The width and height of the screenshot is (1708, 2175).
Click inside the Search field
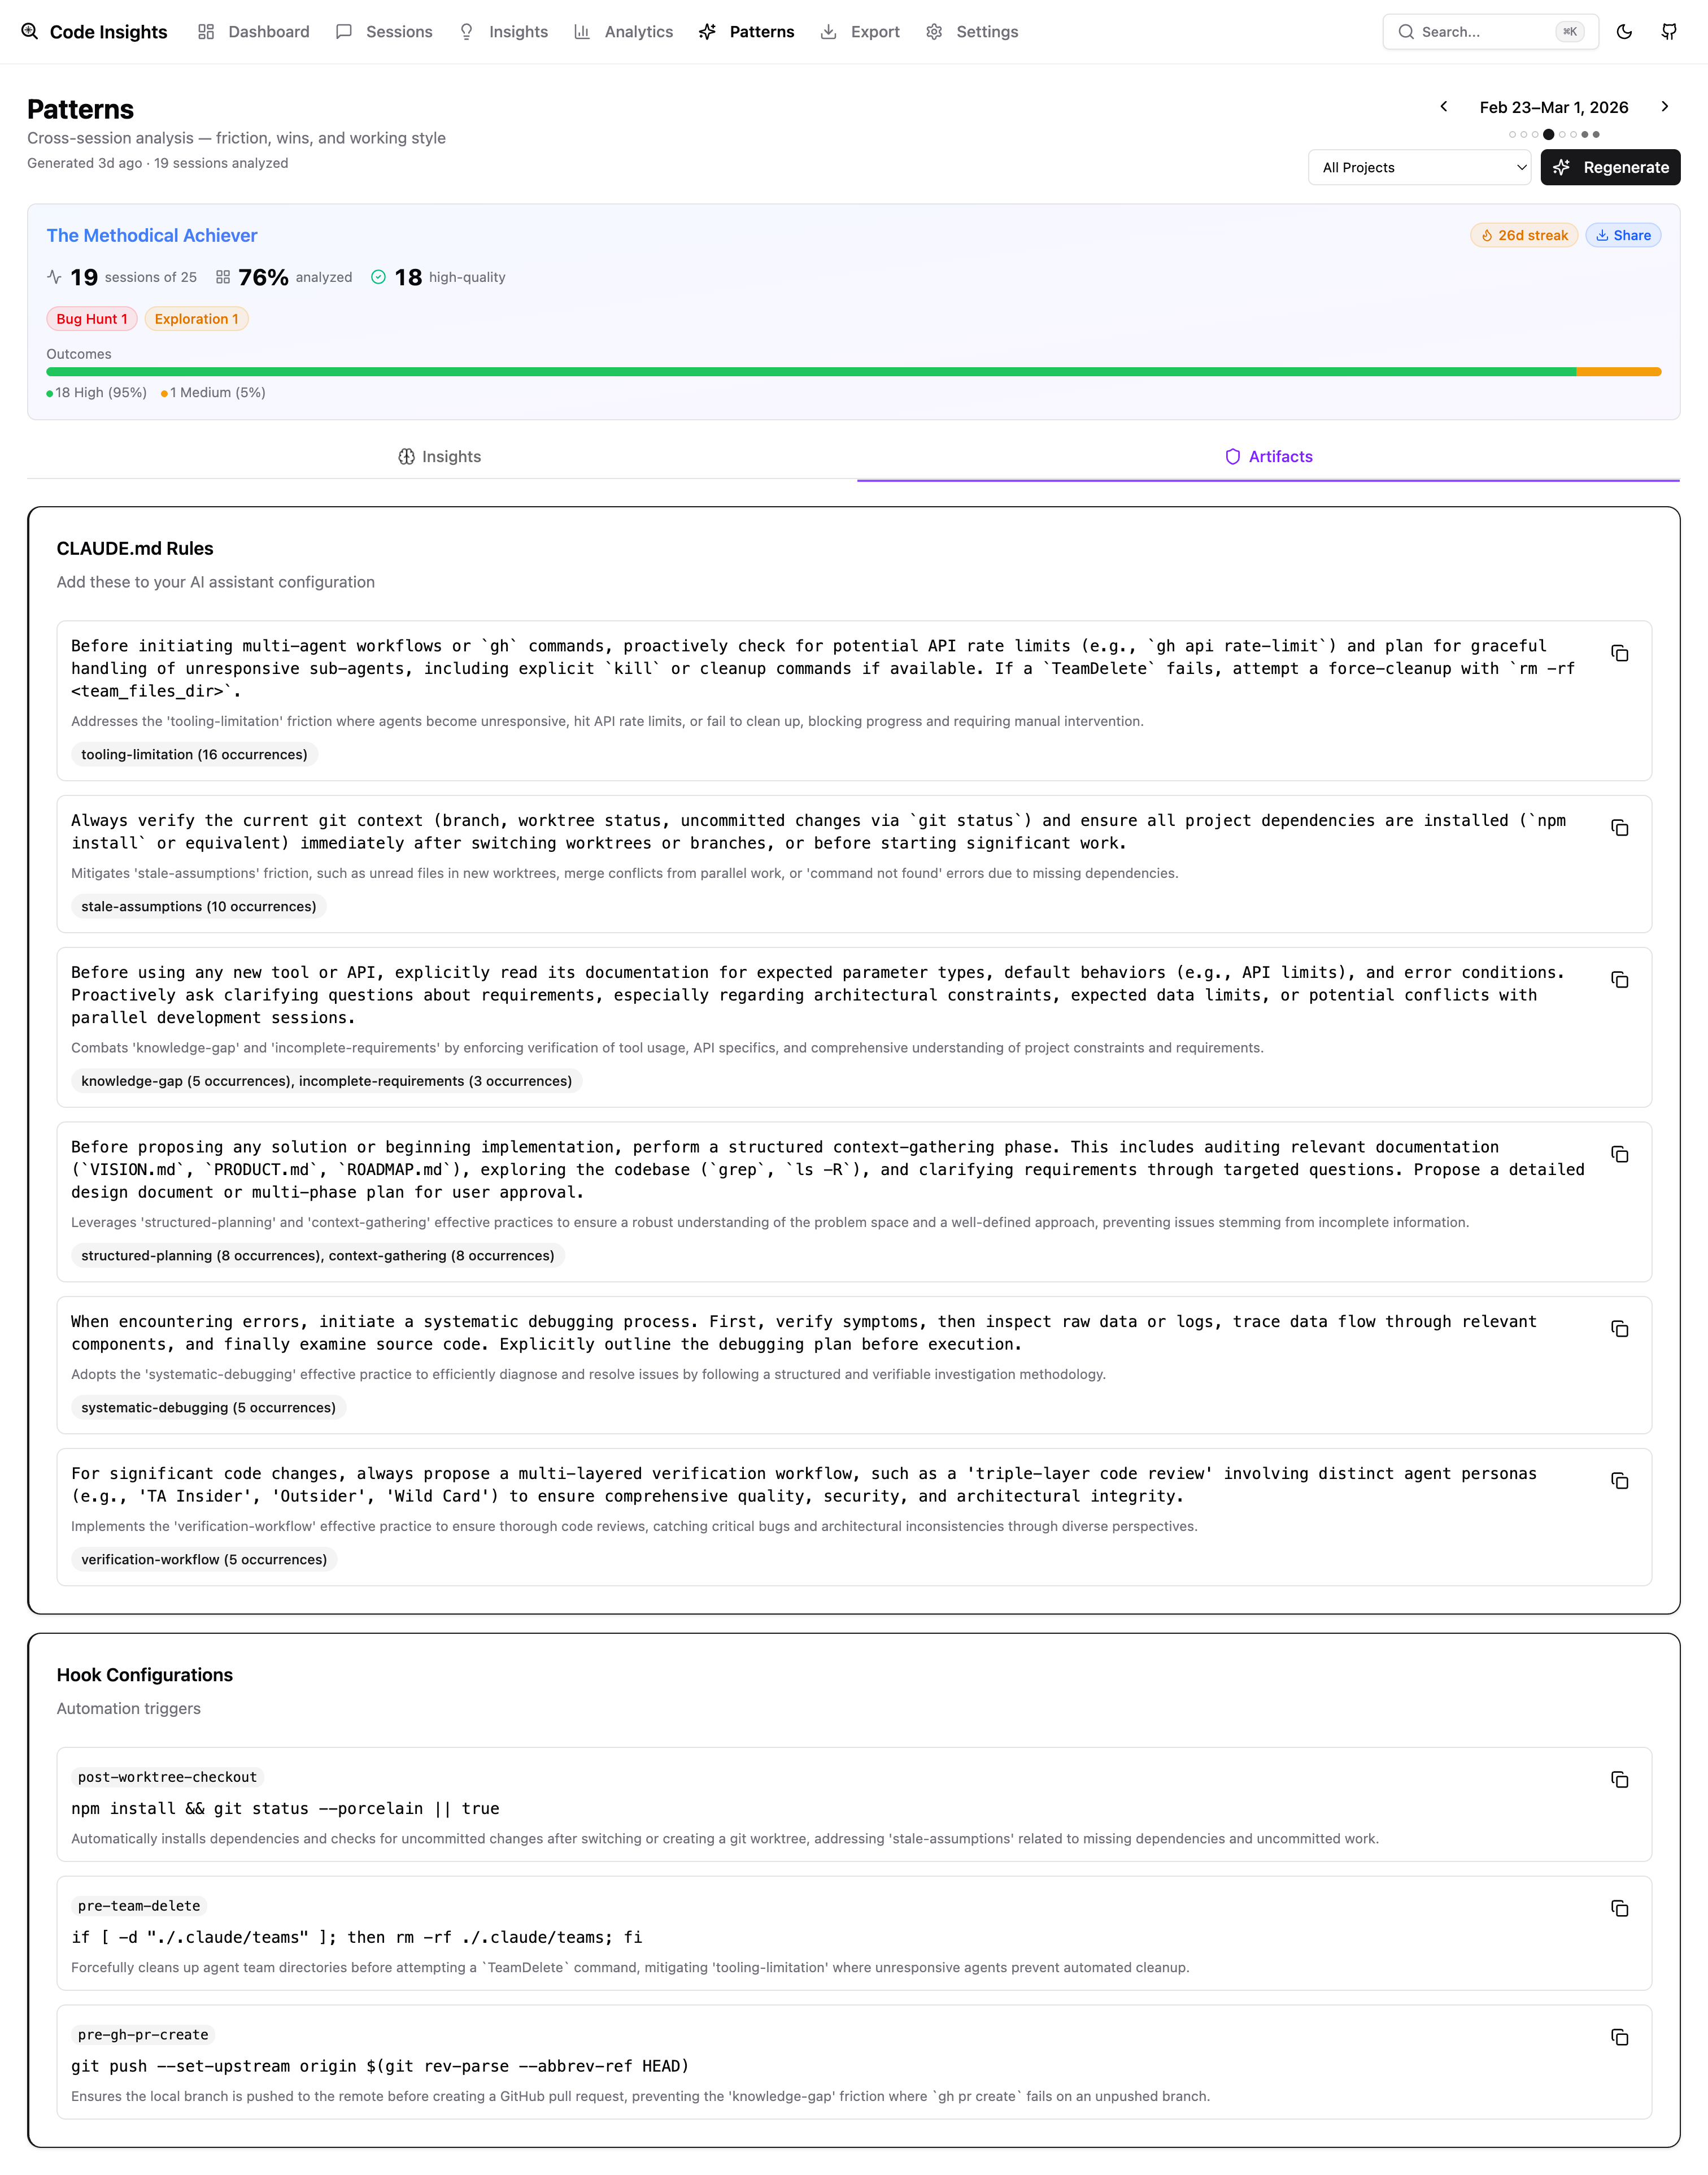[1480, 31]
